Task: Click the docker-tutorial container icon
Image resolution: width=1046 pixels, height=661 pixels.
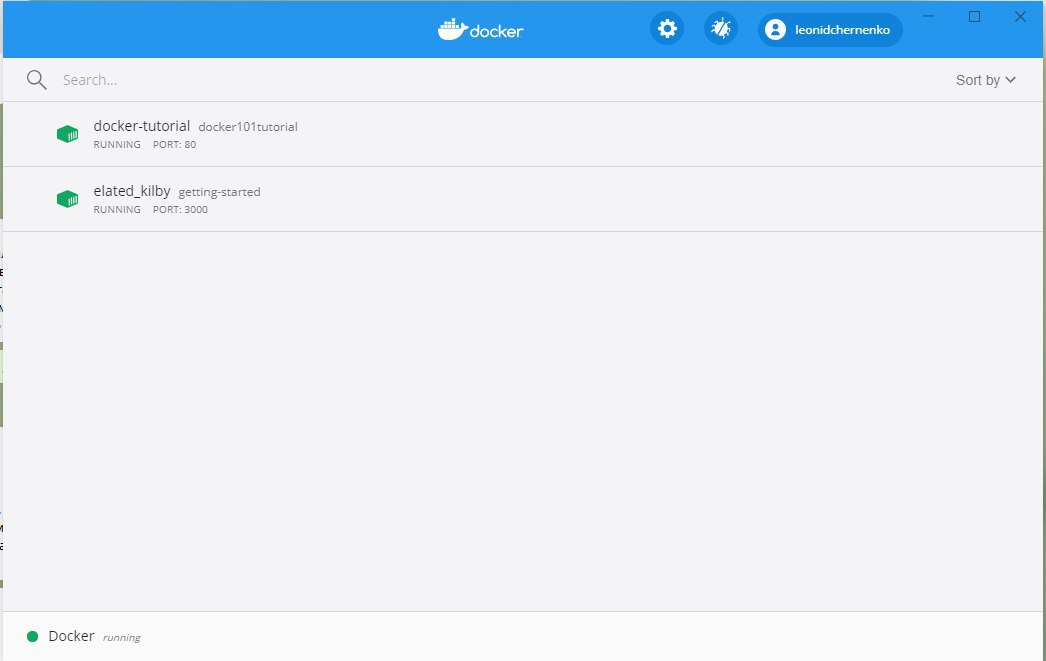Action: coord(67,134)
